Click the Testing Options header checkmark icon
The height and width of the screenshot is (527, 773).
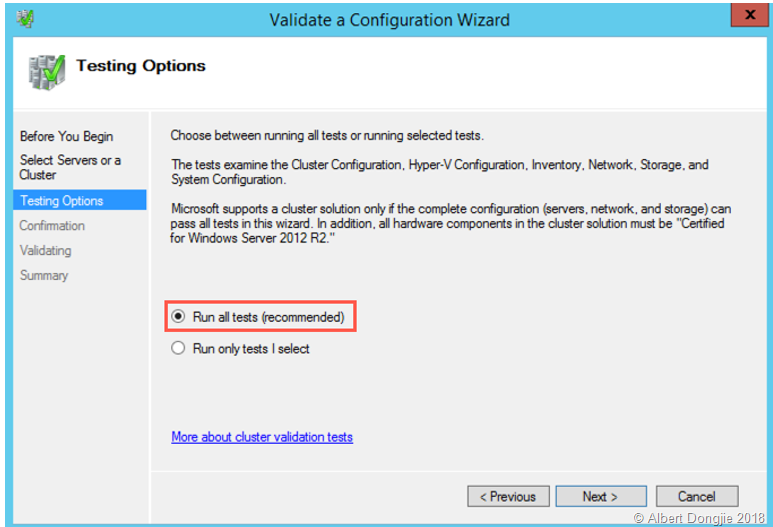pos(46,72)
